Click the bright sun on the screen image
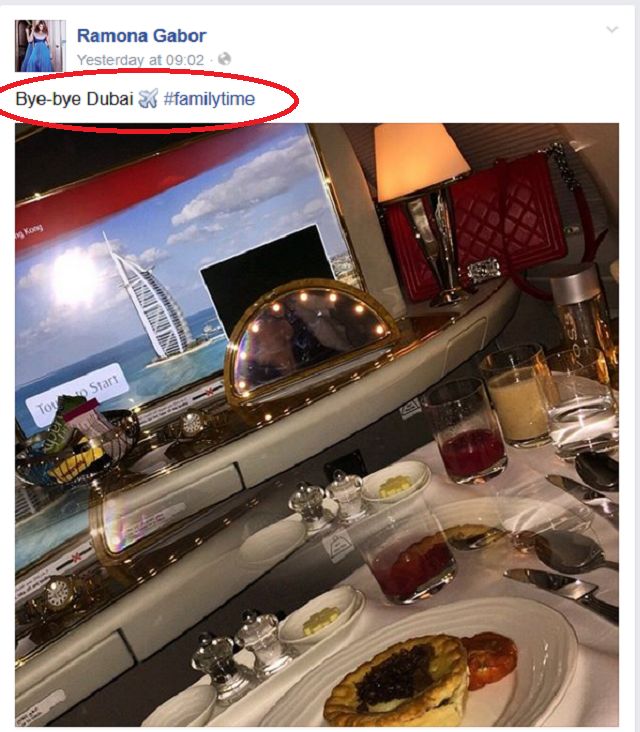This screenshot has width=640, height=732. (x=75, y=277)
